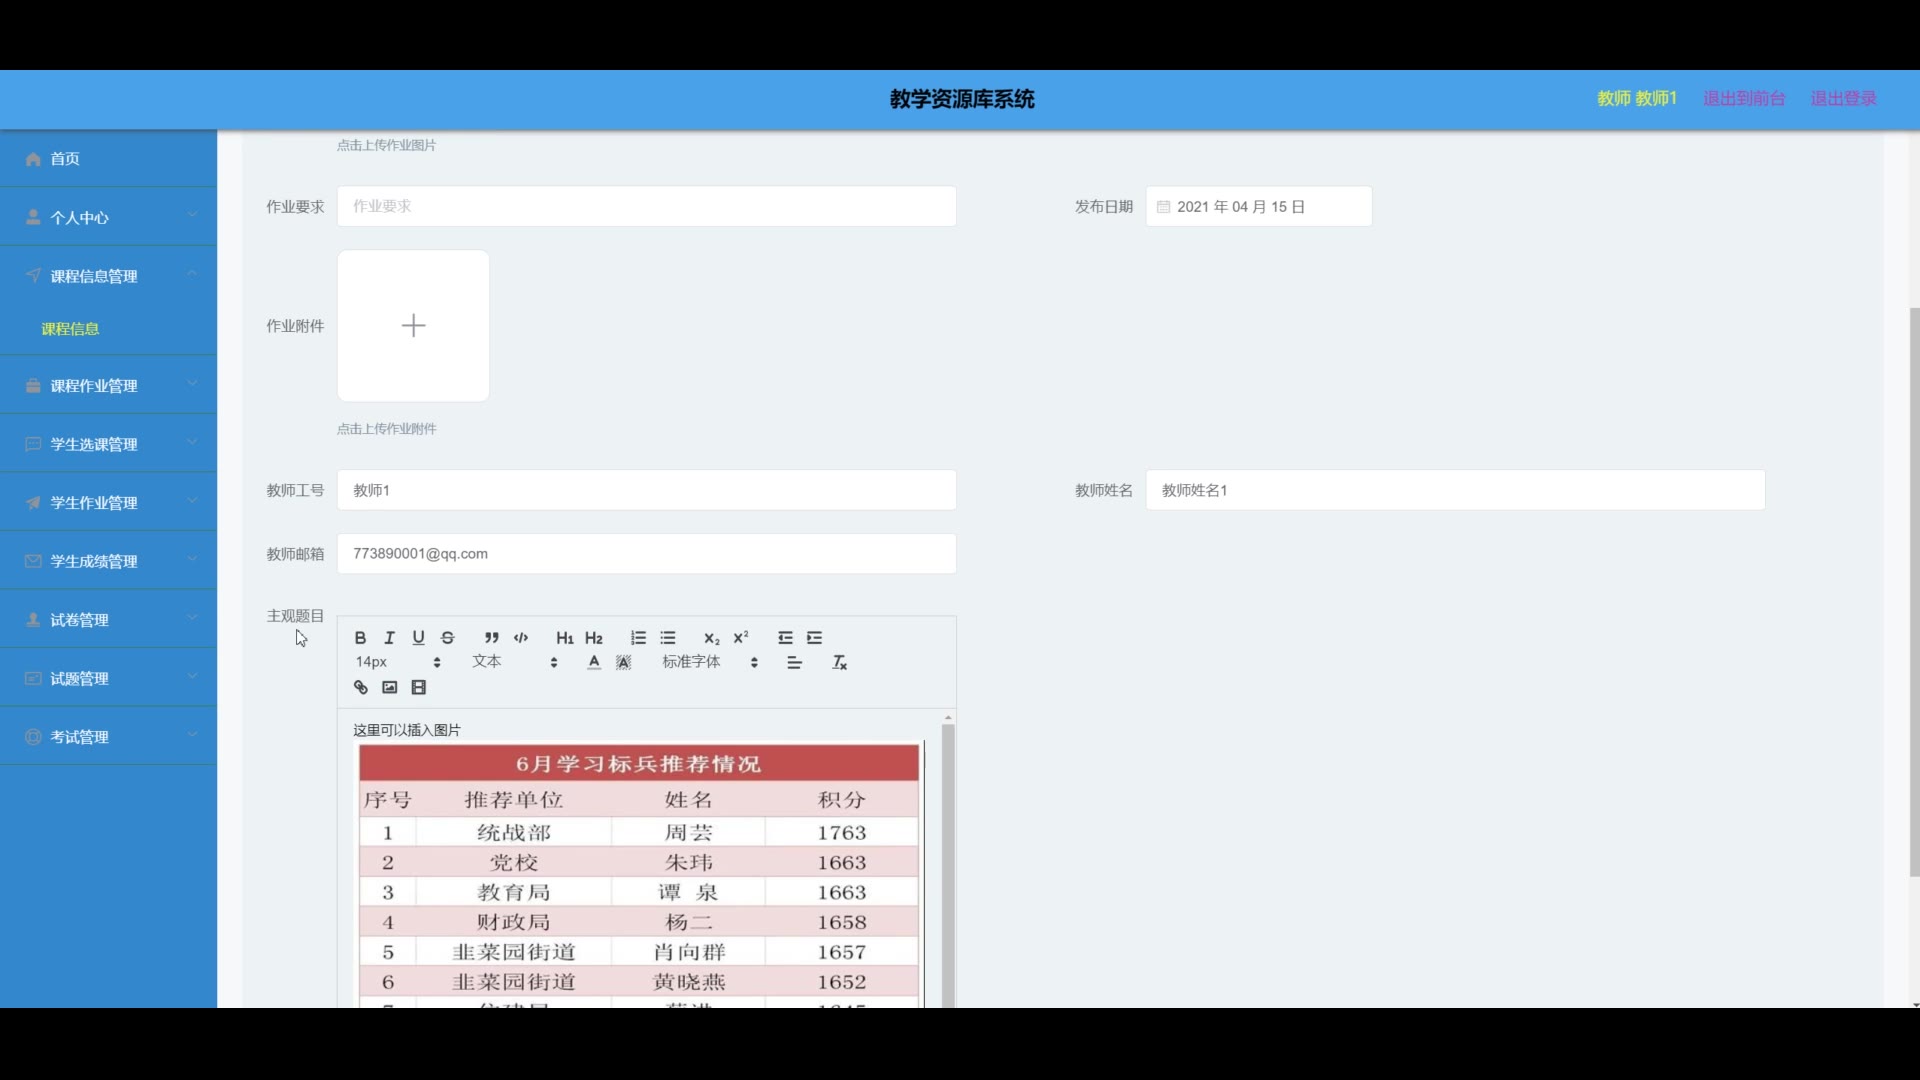The height and width of the screenshot is (1080, 1920).
Task: Click the 教学资源库系统 title
Action: tap(962, 99)
